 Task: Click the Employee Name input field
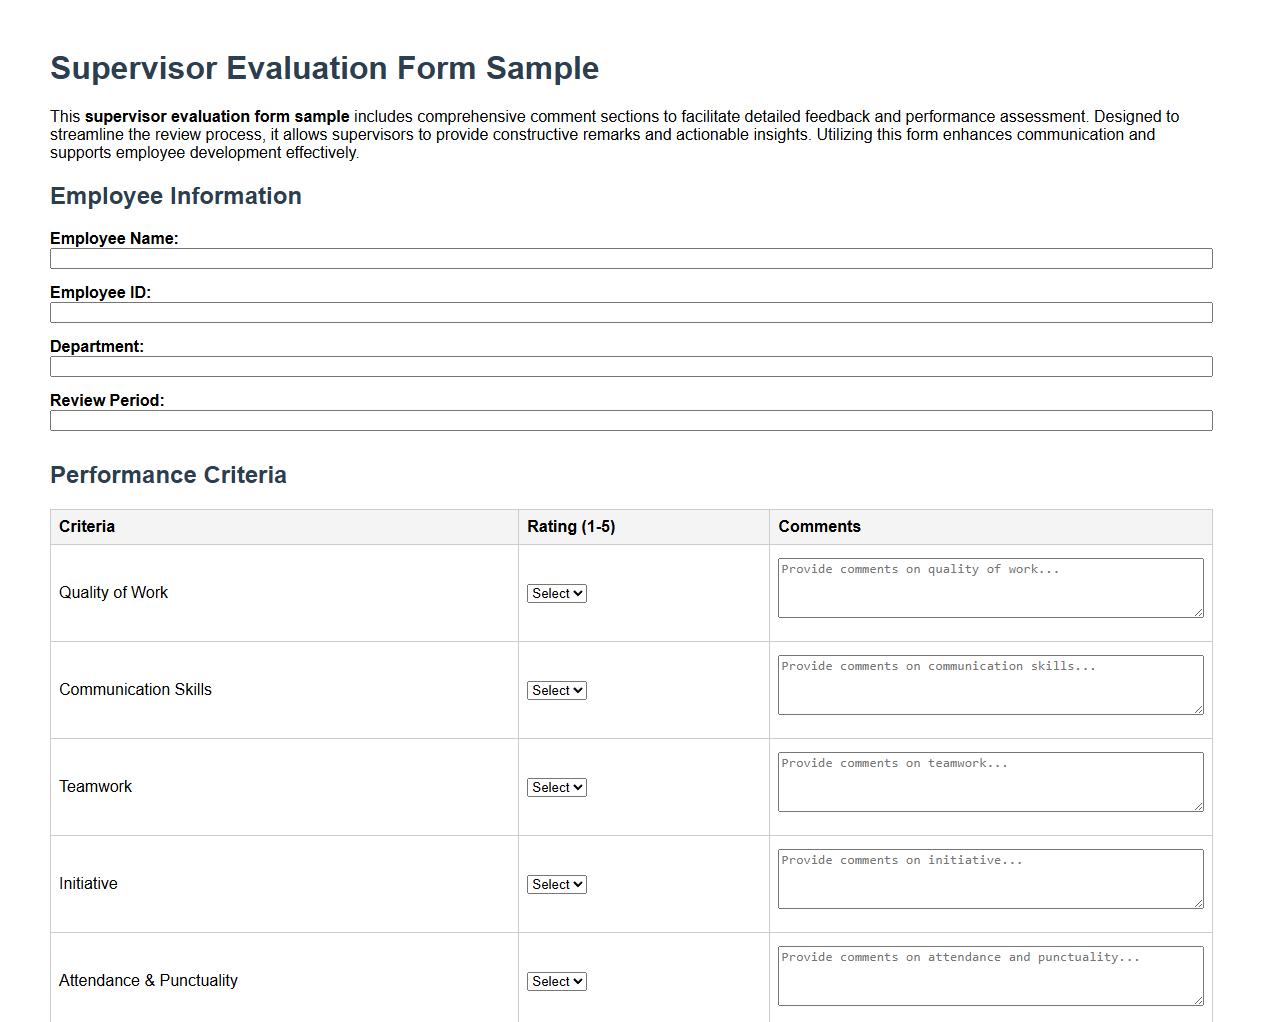tap(630, 258)
